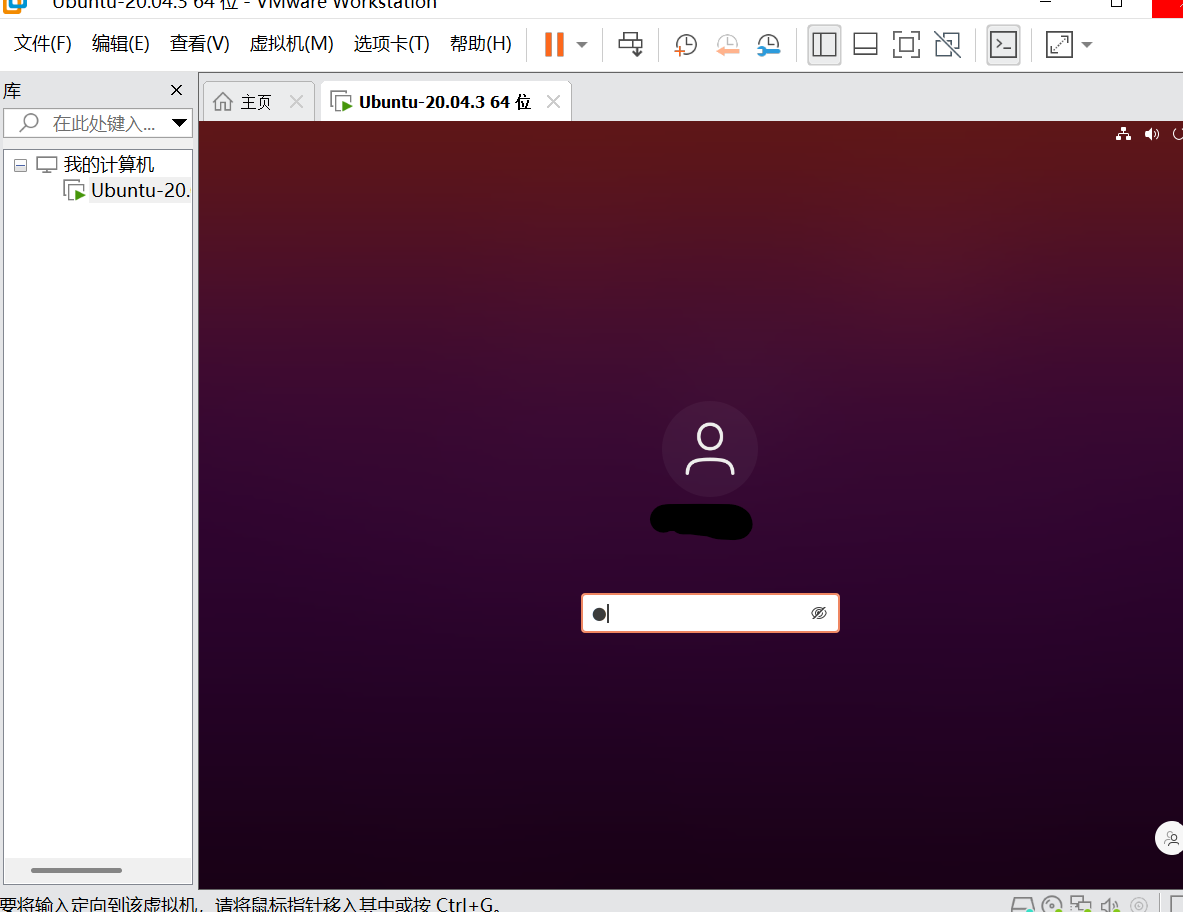Open the power options dropdown beside the pause button
Image resolution: width=1183 pixels, height=912 pixels.
582,45
